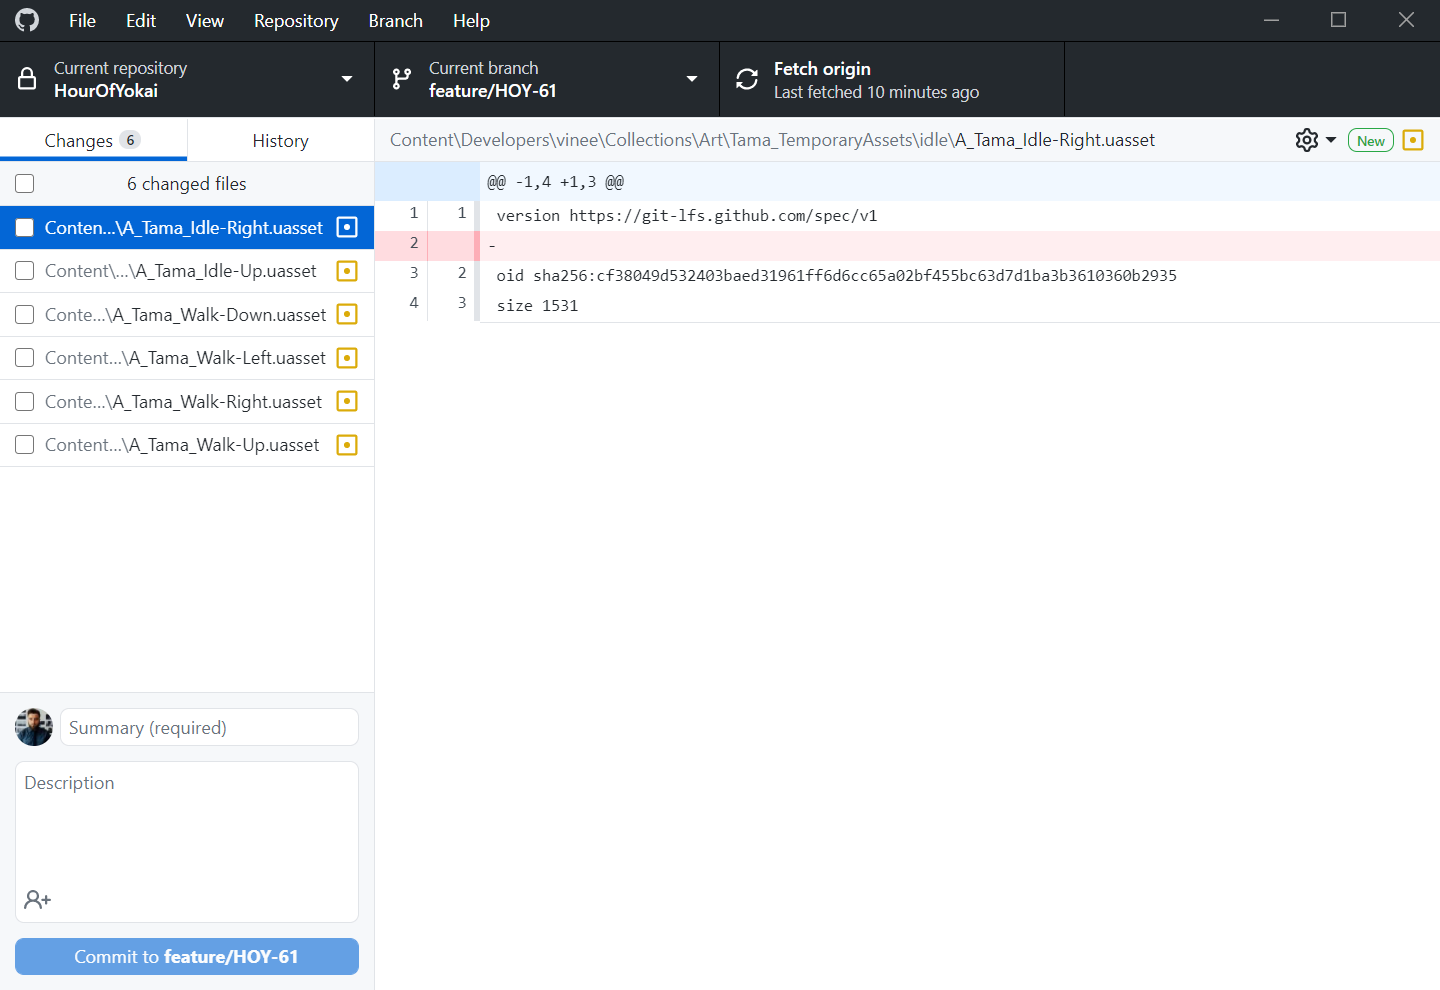Click the oid sha256 diff line

click(836, 275)
